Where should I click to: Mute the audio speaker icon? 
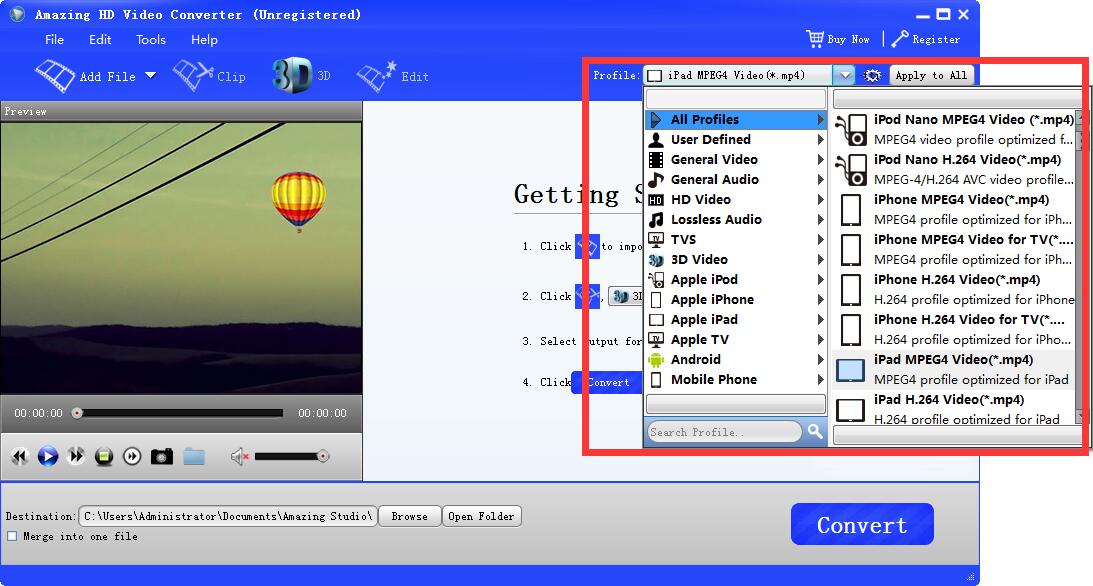coord(239,456)
